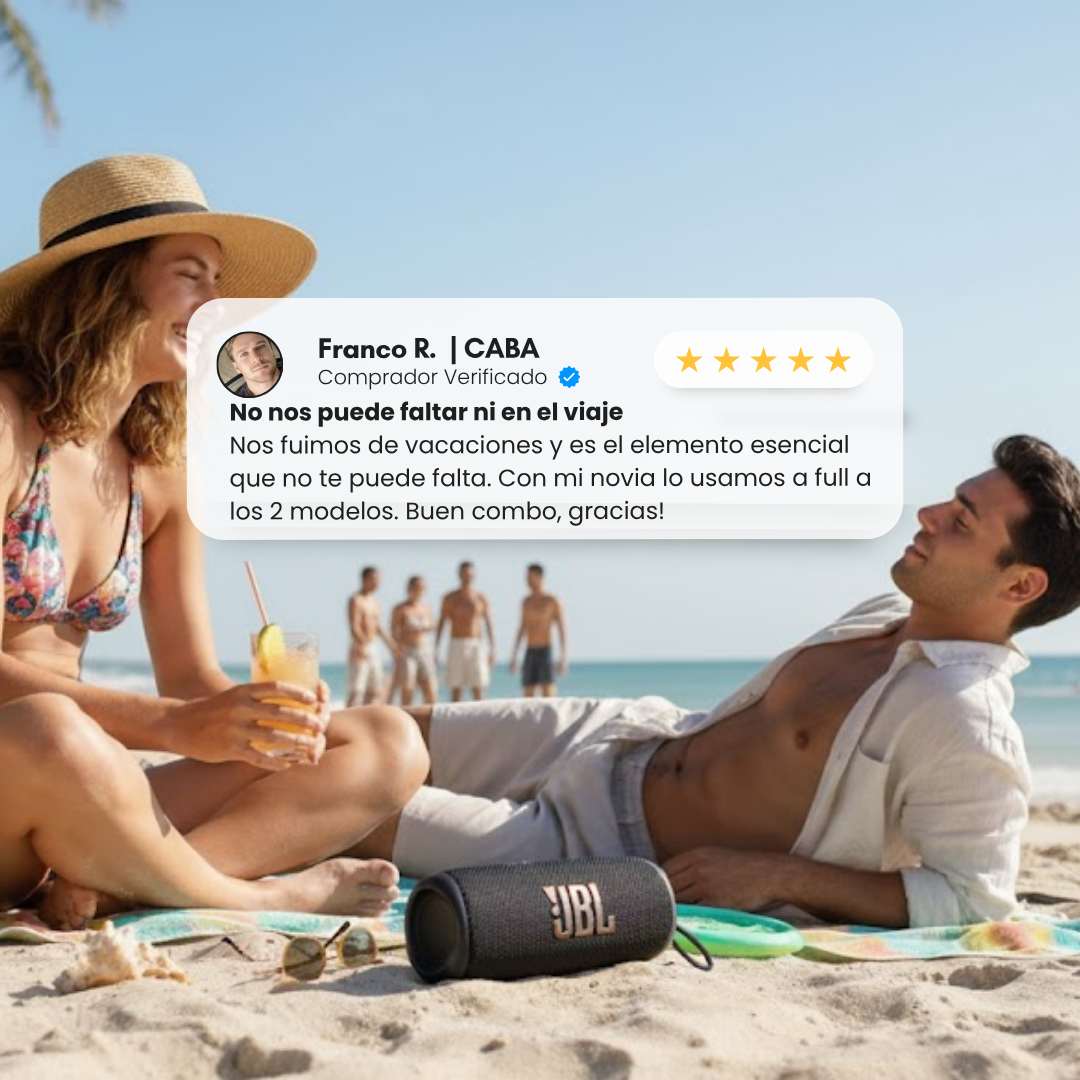This screenshot has height=1080, width=1080.
Task: Click the Comprador Verificado label
Action: pyautogui.click(x=432, y=377)
